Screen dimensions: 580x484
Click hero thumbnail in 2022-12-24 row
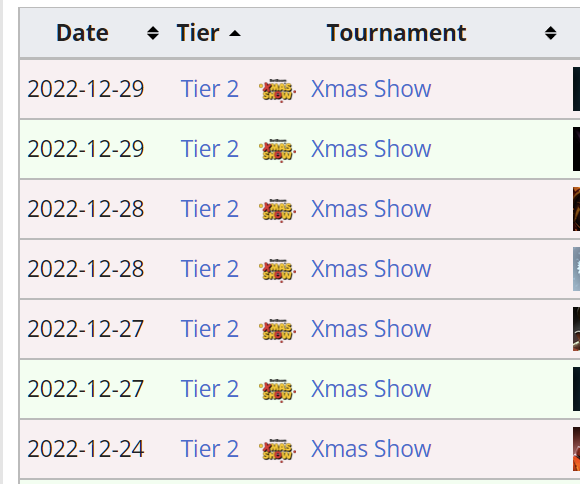tap(576, 449)
